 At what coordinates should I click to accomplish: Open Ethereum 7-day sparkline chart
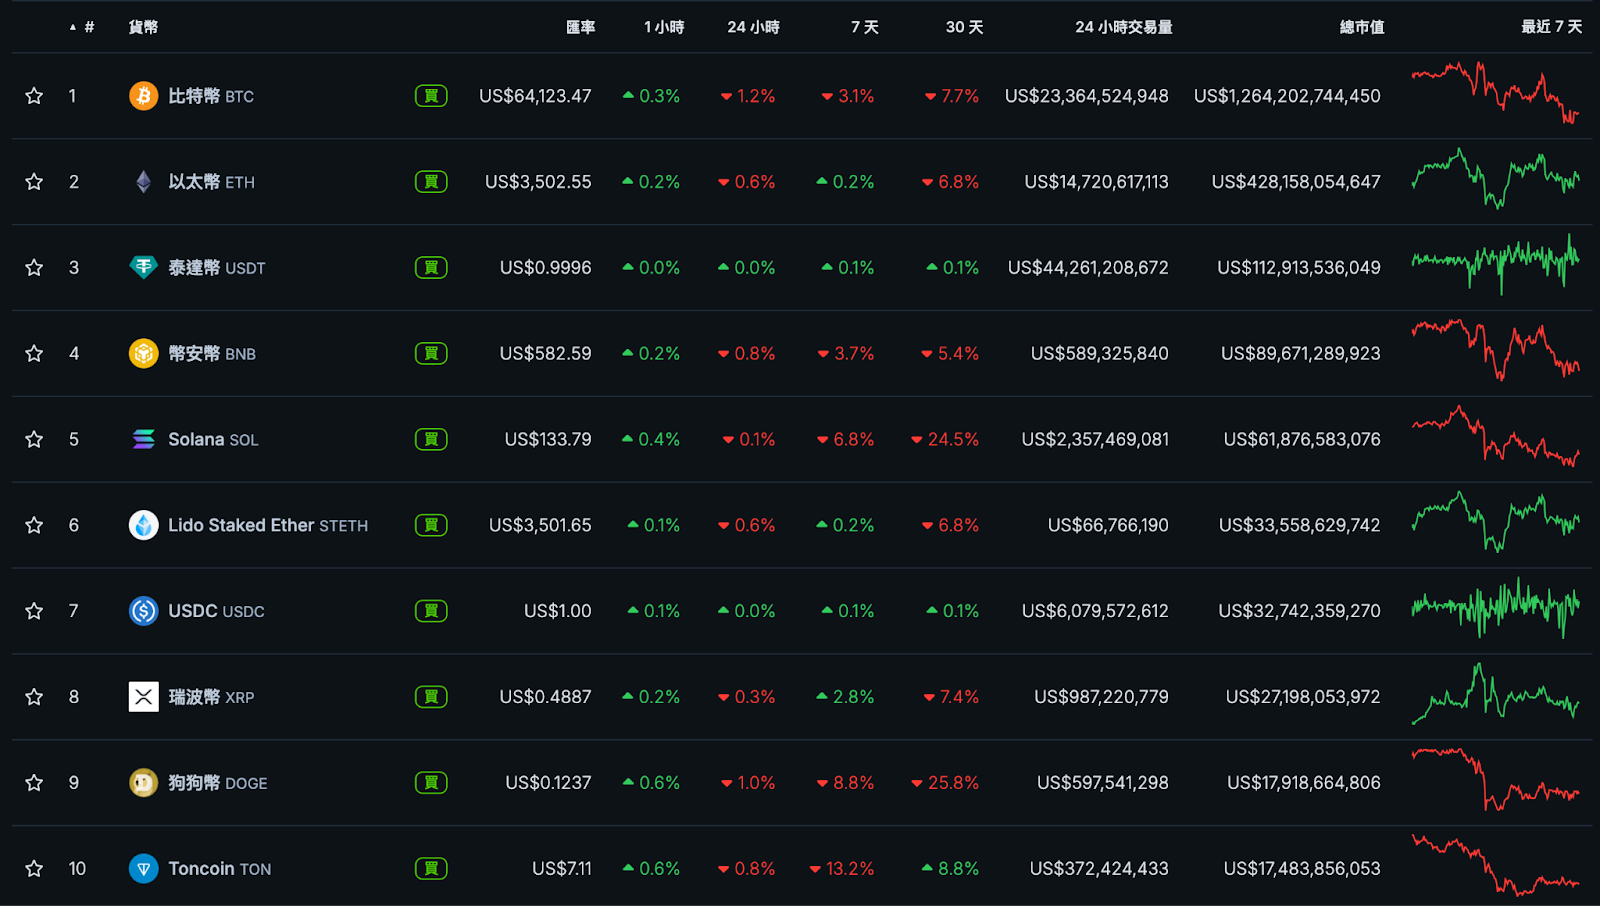click(x=1496, y=179)
